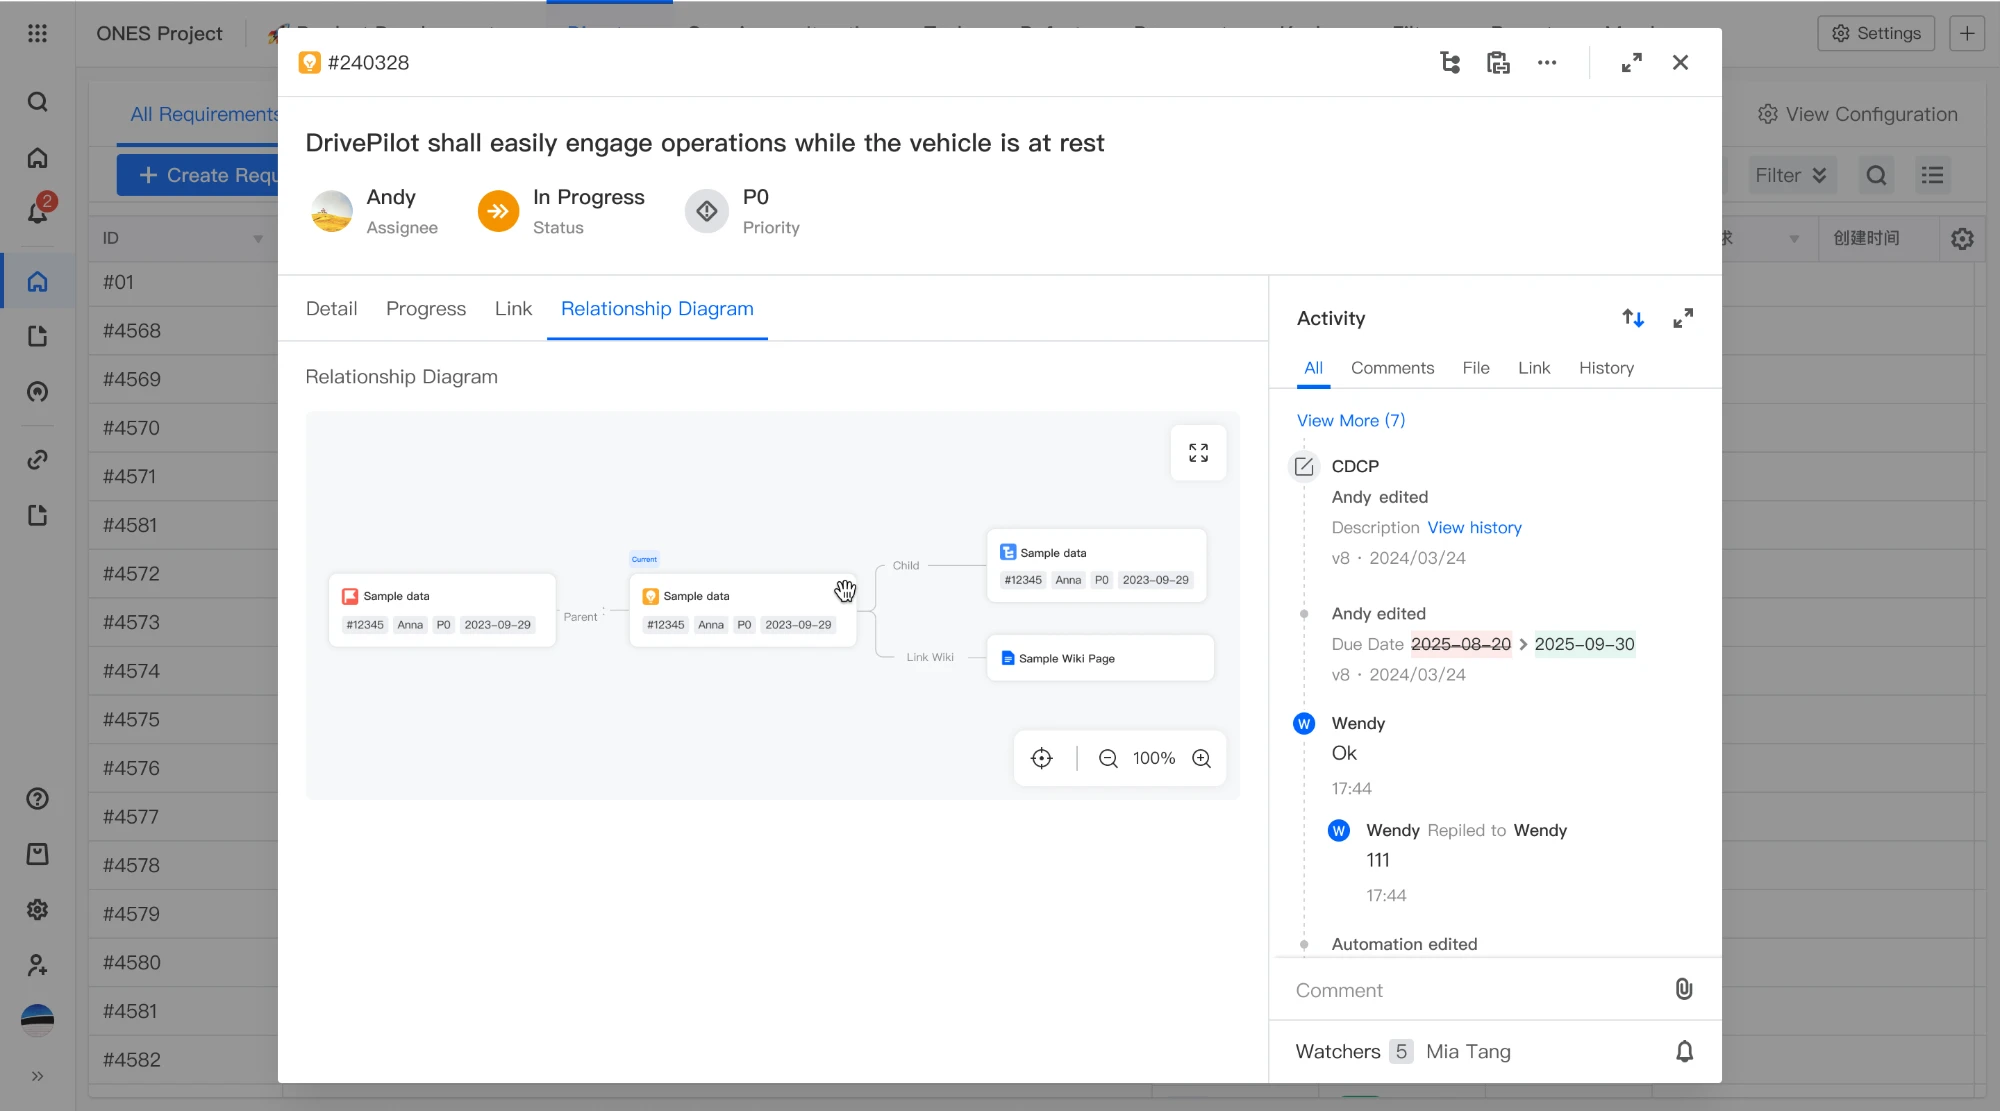The height and width of the screenshot is (1111, 2000).
Task: Open the link icon in left sidebar
Action: coord(37,460)
